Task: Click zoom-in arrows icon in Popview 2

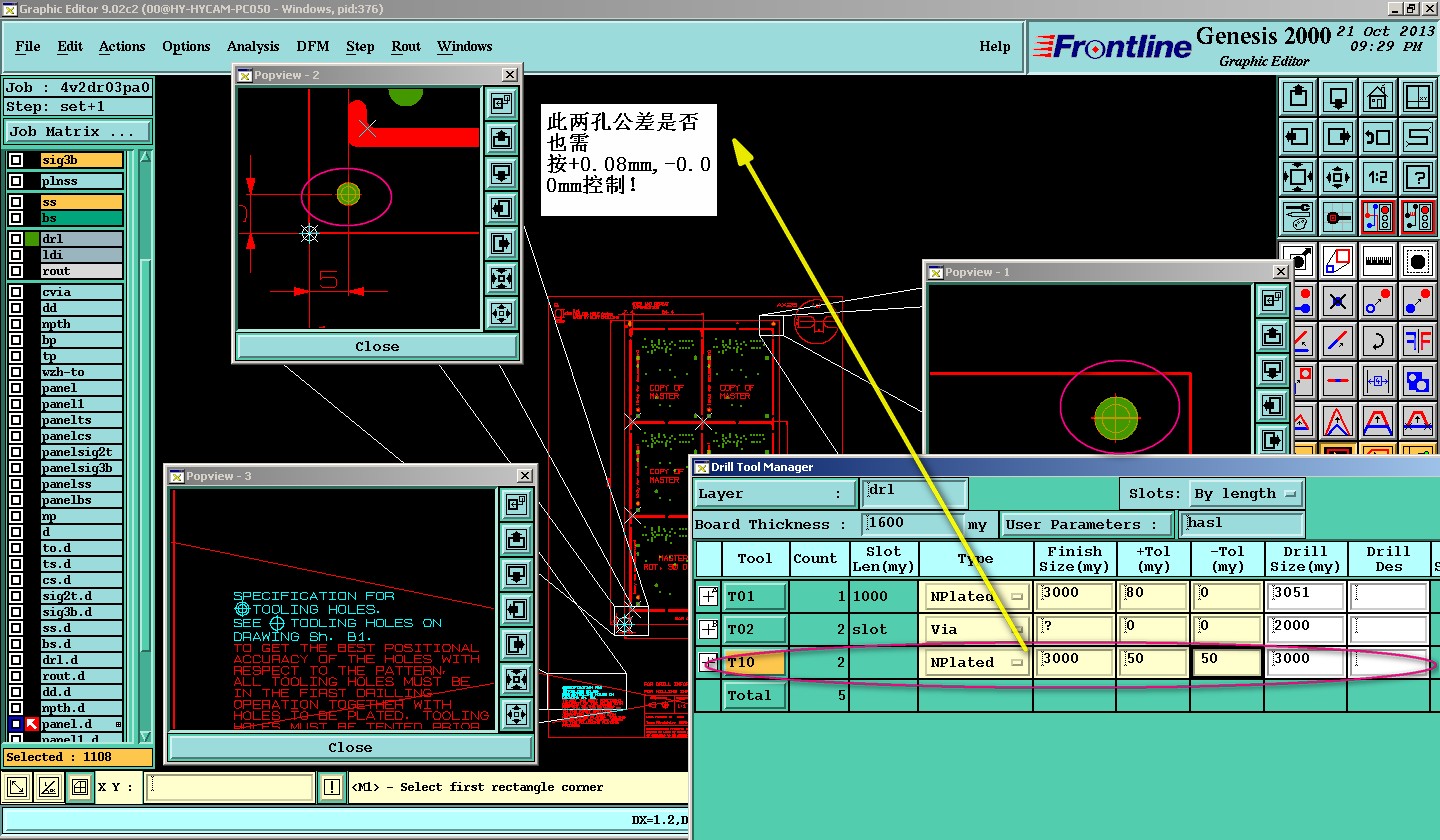Action: [501, 278]
